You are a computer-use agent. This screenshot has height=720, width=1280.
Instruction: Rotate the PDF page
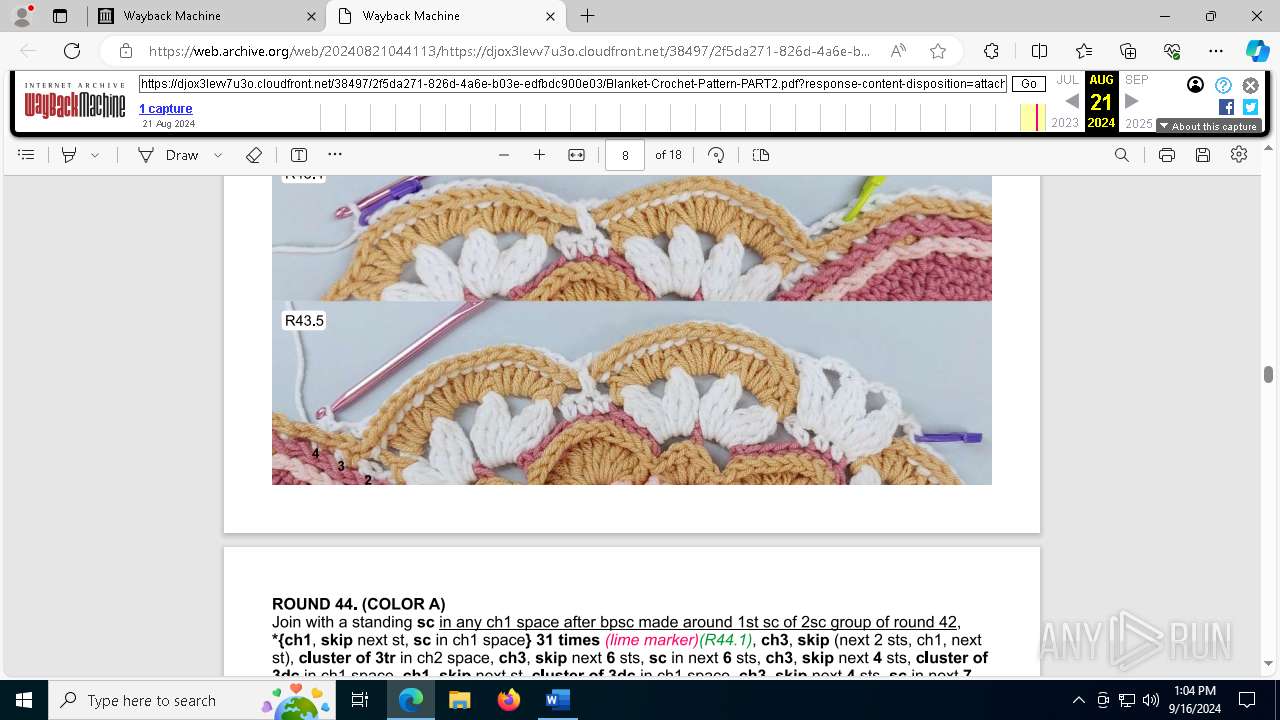[x=716, y=155]
